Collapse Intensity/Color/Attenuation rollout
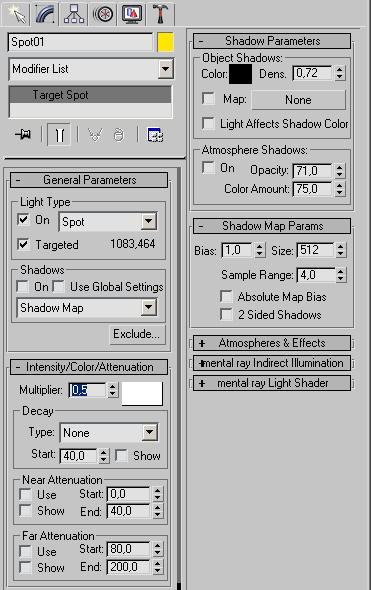The height and width of the screenshot is (590, 371). coord(89,367)
